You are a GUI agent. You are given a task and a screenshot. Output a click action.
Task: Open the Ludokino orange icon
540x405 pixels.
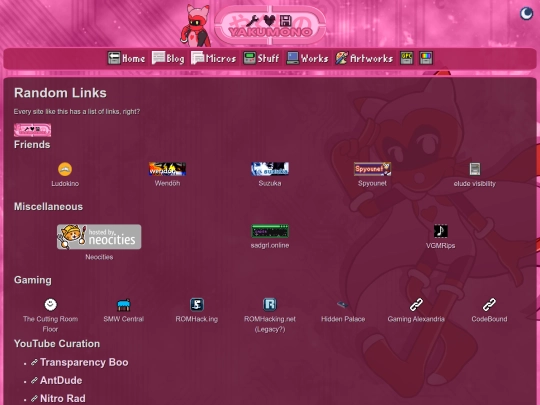click(x=65, y=169)
